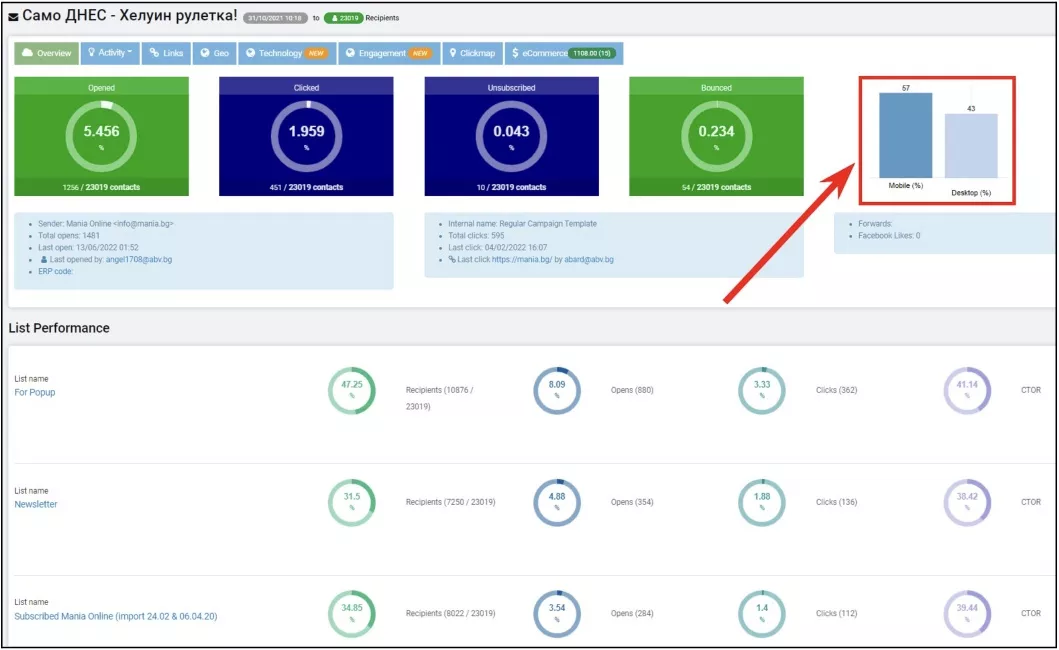Click the 'Opens (354)' label
Image resolution: width=1059 pixels, height=650 pixels.
632,503
